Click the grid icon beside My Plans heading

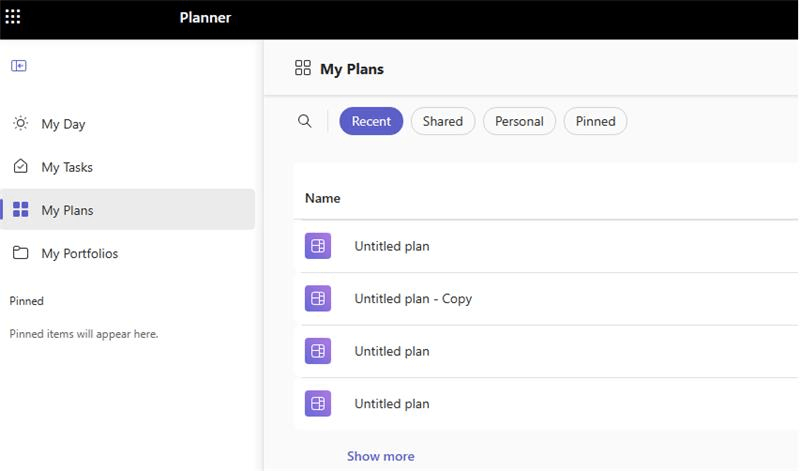(303, 68)
